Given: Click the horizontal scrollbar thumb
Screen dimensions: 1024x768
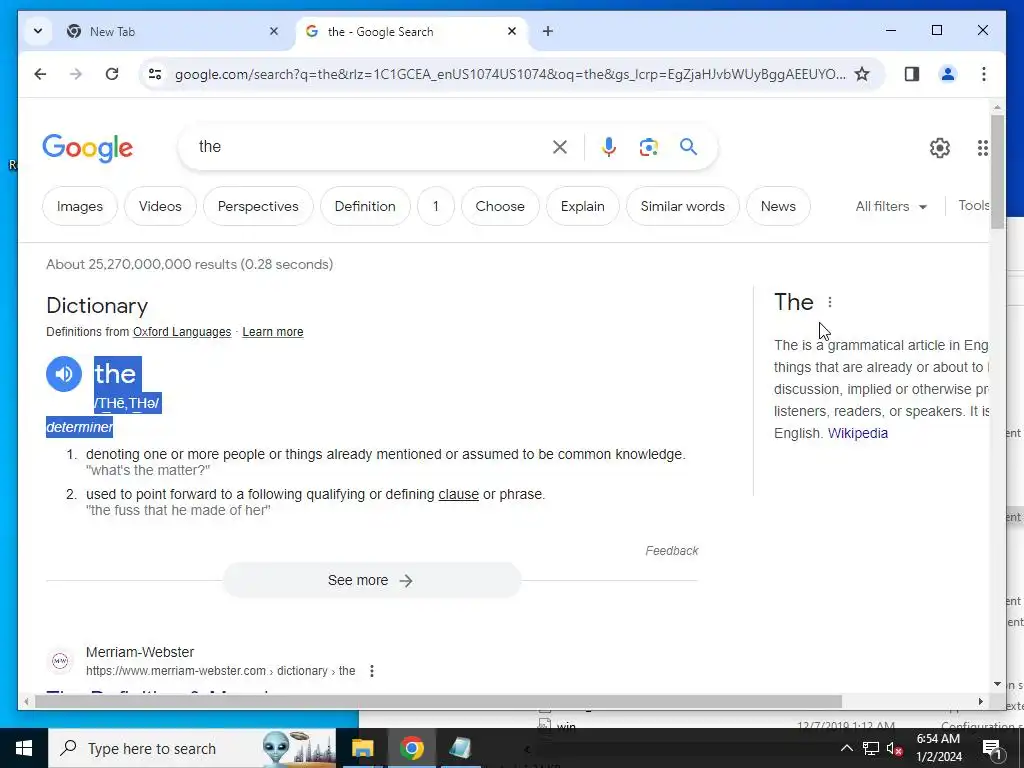Looking at the screenshot, I should [x=438, y=701].
